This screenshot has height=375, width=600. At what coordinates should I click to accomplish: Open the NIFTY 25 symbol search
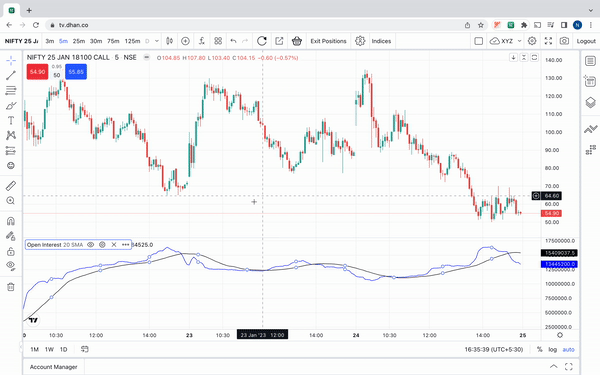coord(21,41)
